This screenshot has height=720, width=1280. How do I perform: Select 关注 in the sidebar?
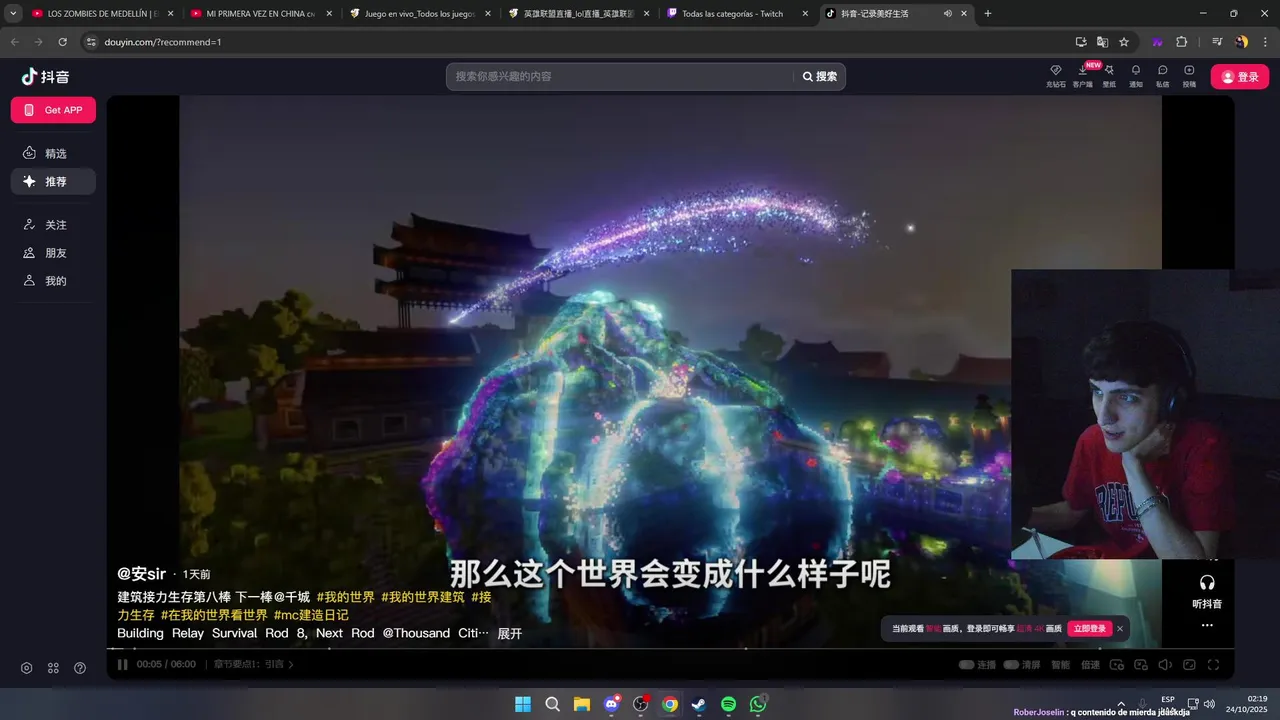[53, 225]
